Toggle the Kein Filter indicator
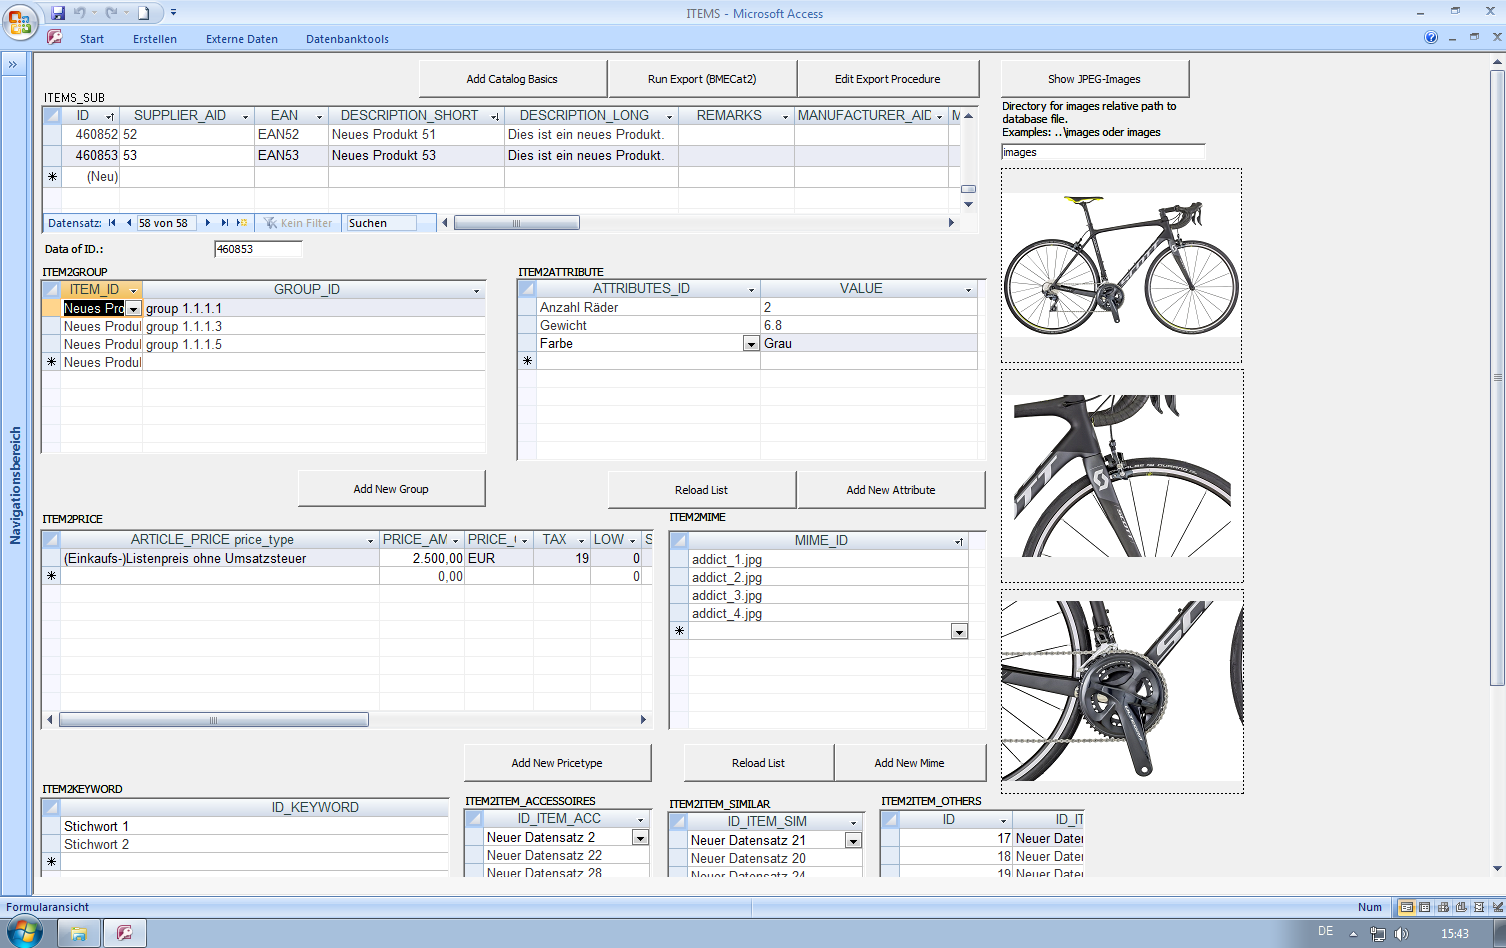Screen dimensions: 1506x948 [298, 223]
